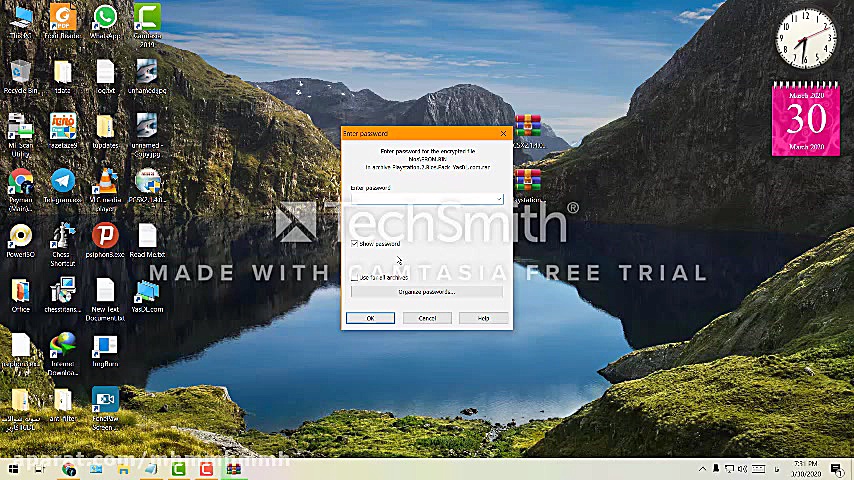Open YasDL.com shortcut
Screen dimensions: 854x480
click(147, 295)
